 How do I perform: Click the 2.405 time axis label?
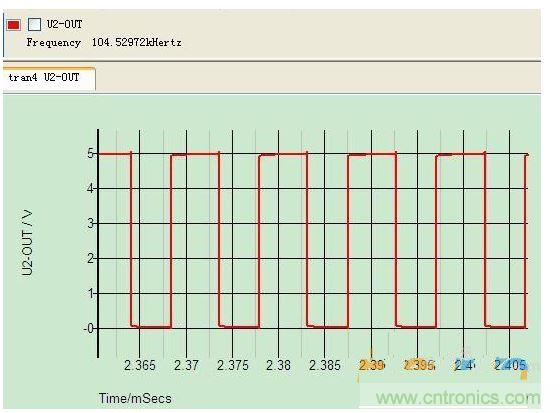point(510,365)
